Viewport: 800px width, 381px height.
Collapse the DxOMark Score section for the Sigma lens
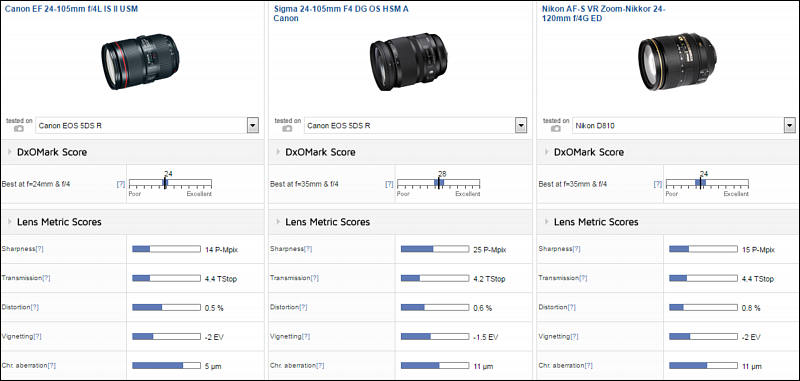pyautogui.click(x=279, y=152)
